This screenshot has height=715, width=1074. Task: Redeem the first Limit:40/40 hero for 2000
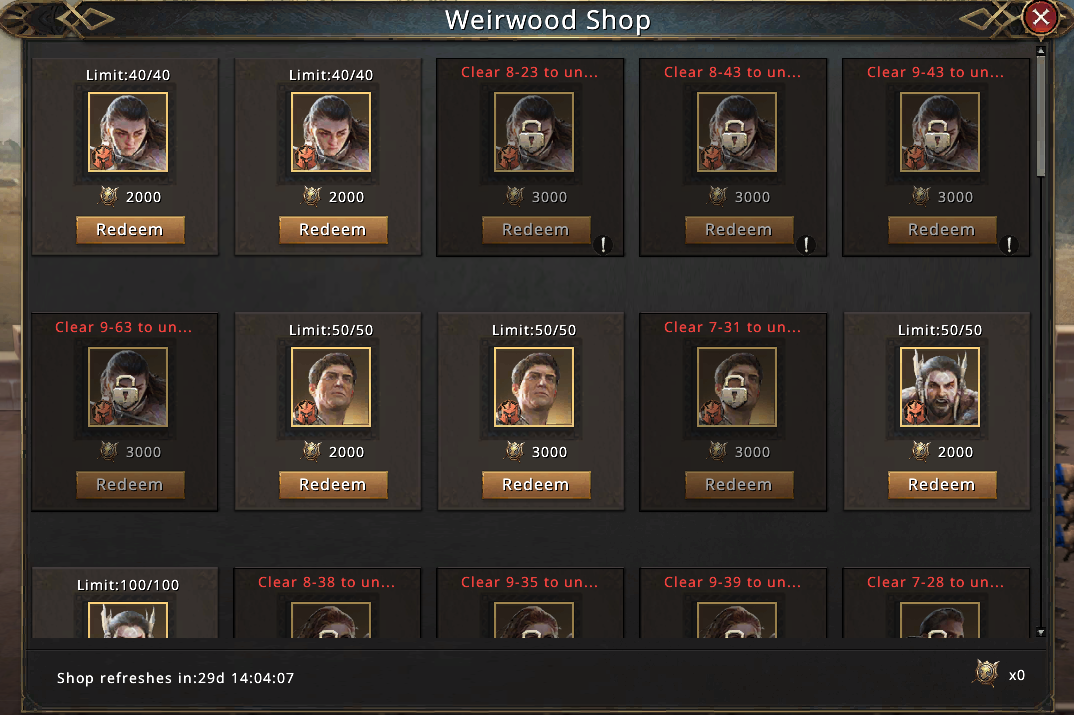click(130, 229)
